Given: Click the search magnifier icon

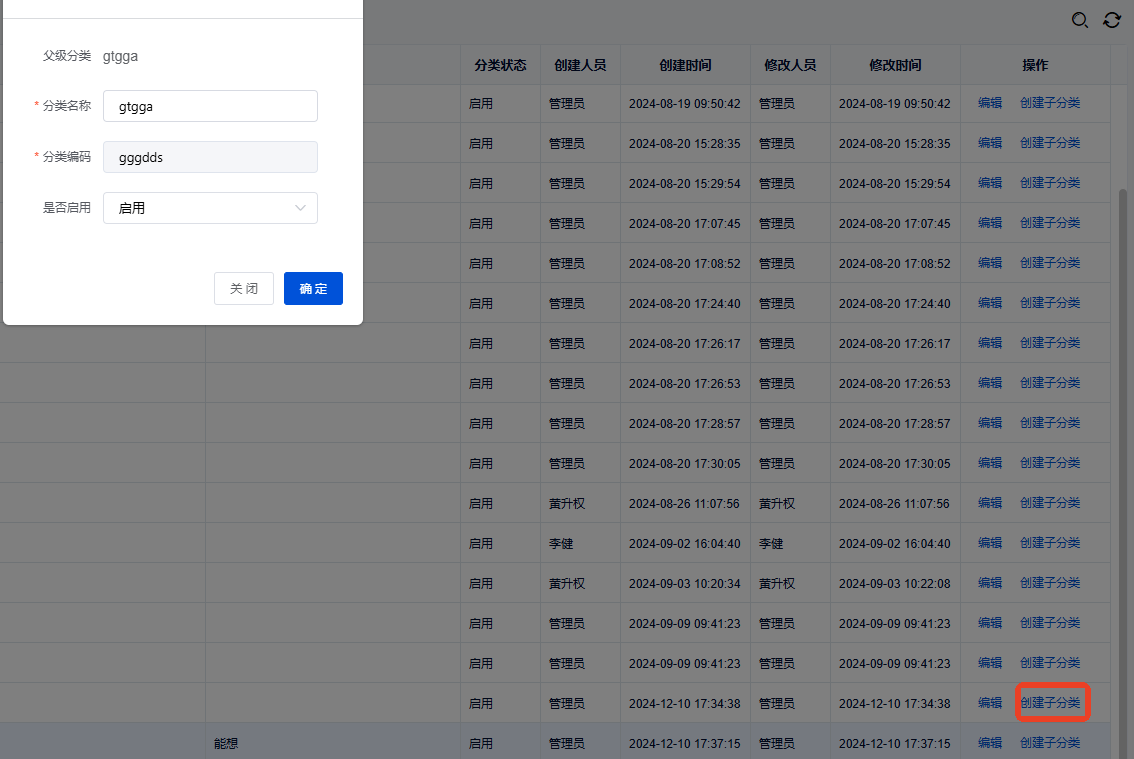Looking at the screenshot, I should [1080, 20].
